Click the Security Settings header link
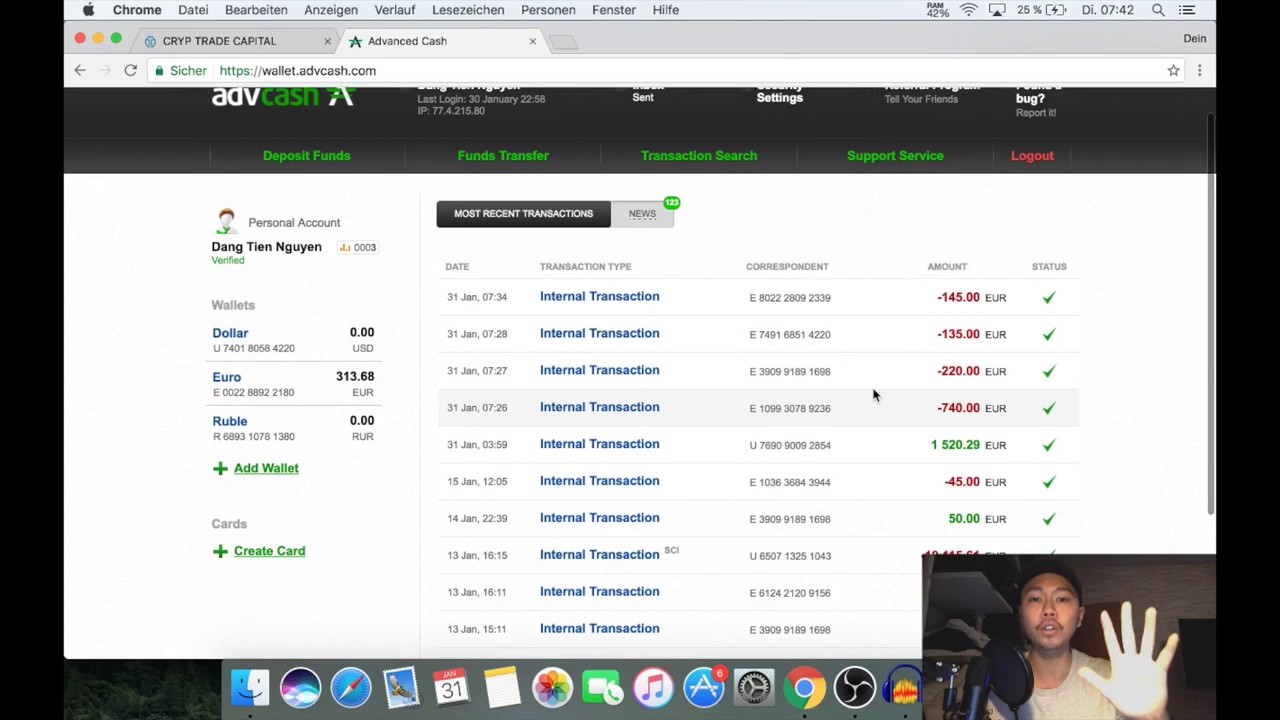The height and width of the screenshot is (720, 1280). click(x=780, y=93)
